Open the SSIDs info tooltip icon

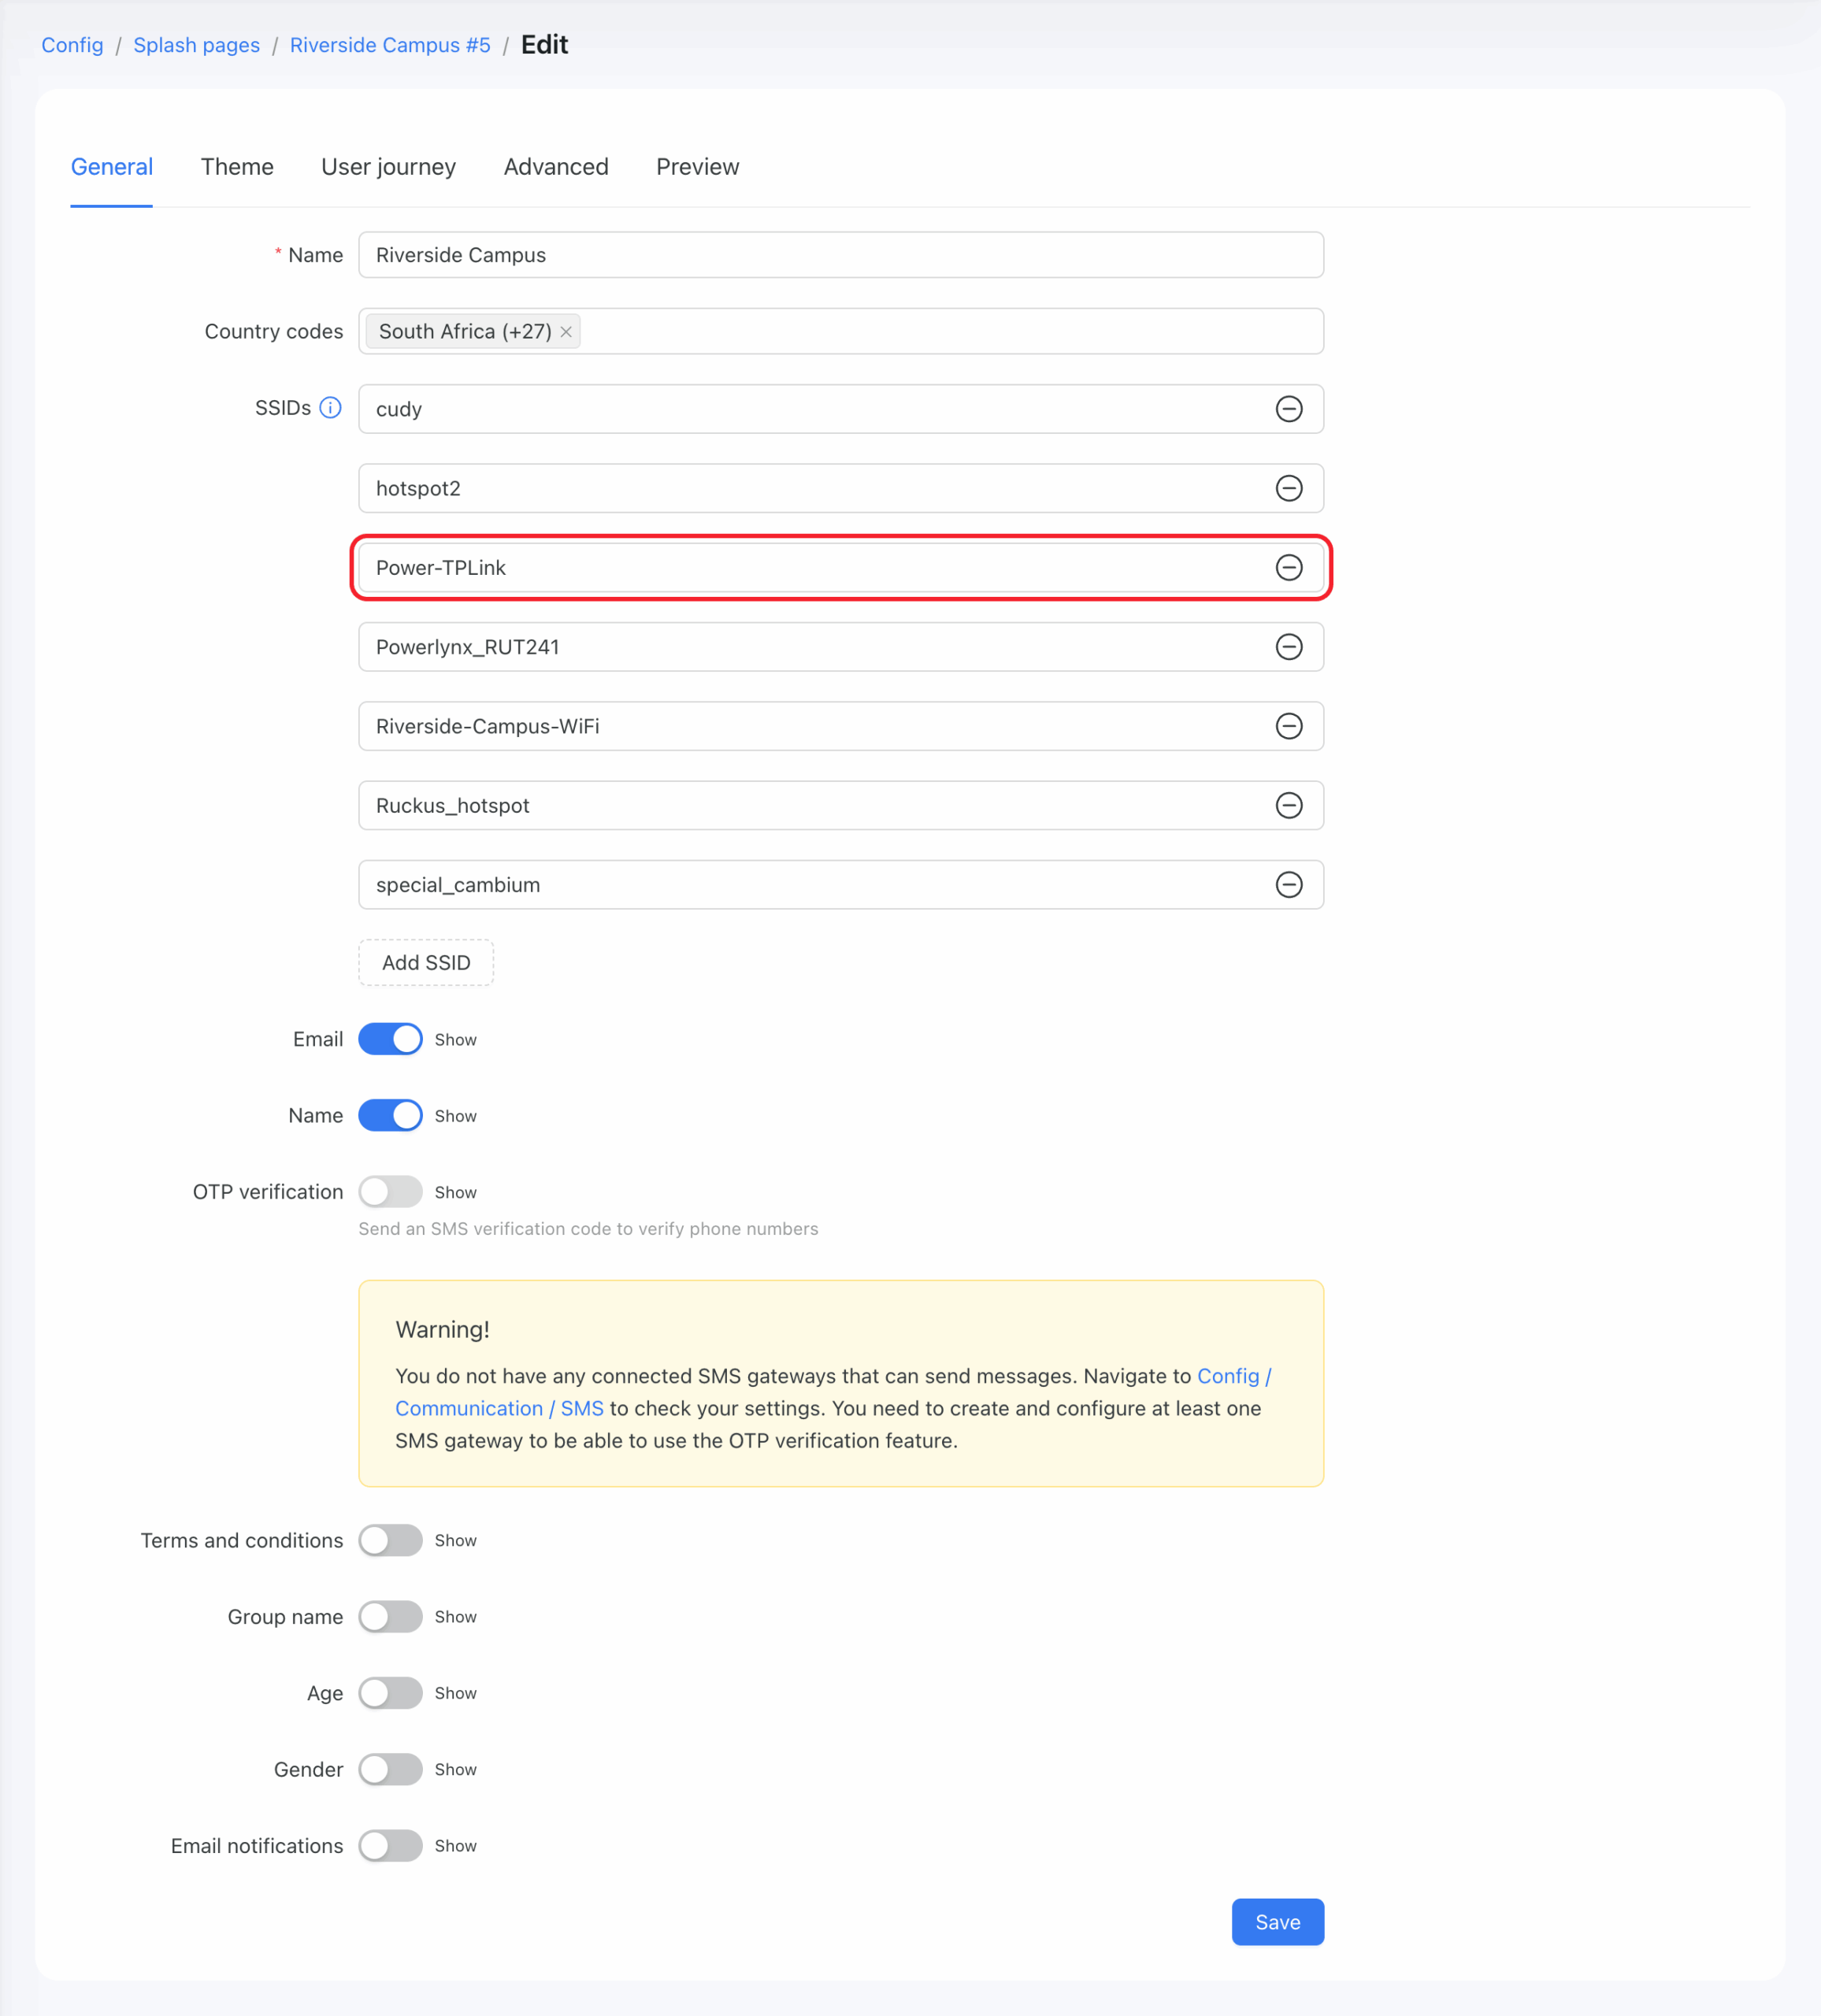coord(330,408)
